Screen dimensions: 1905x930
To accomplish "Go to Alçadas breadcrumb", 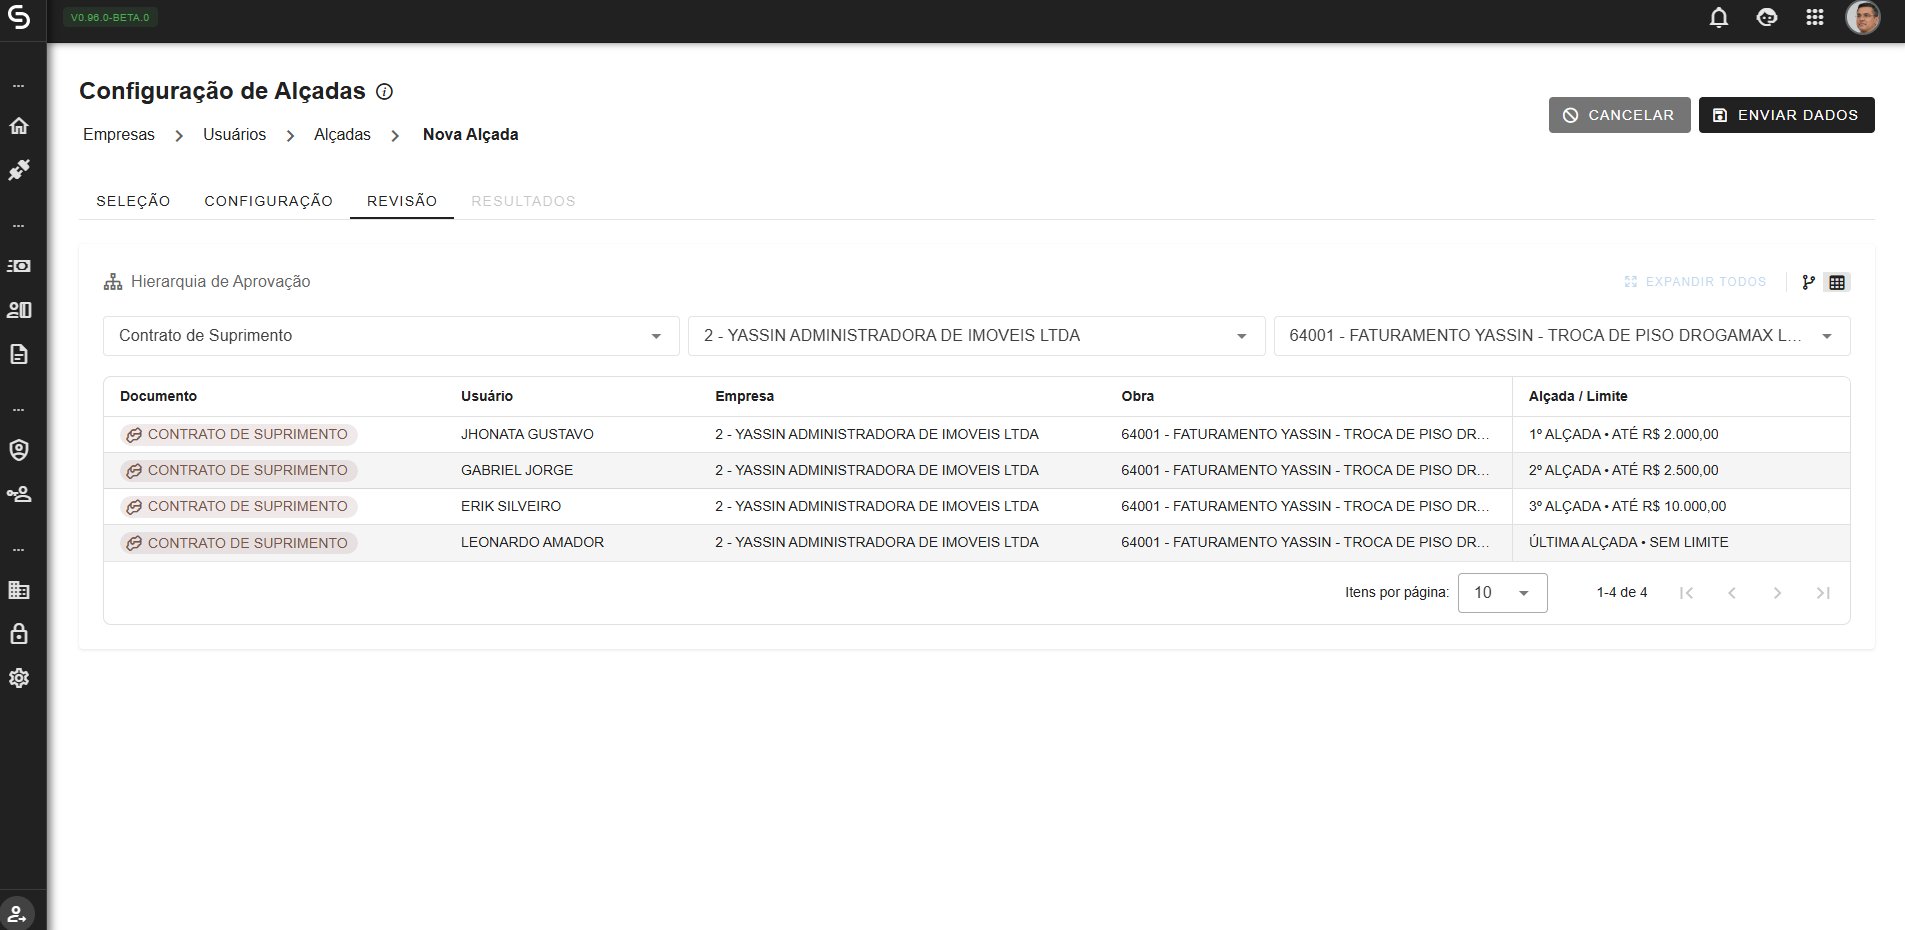I will coord(342,135).
